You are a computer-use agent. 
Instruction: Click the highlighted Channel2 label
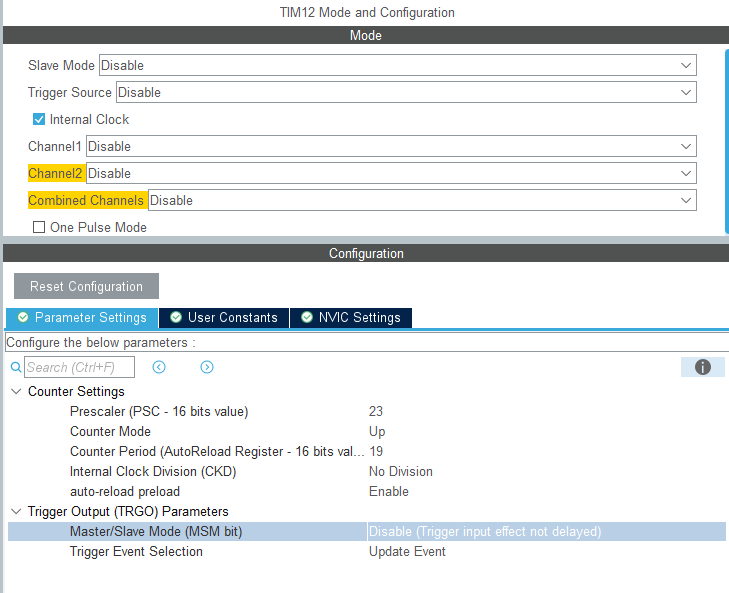tap(55, 173)
